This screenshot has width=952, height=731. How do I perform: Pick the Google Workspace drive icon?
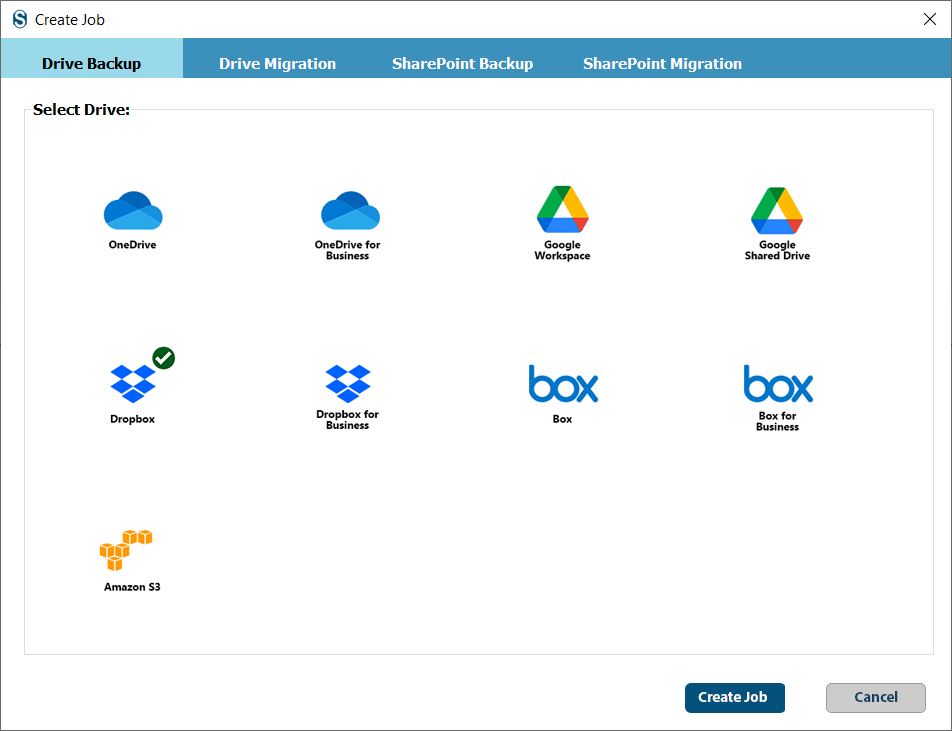tap(562, 209)
